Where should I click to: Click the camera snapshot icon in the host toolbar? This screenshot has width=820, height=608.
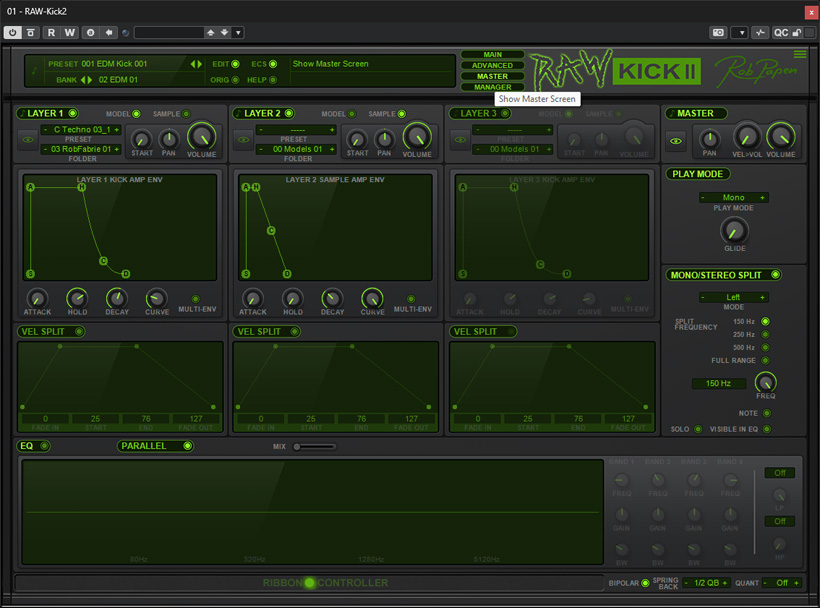718,32
